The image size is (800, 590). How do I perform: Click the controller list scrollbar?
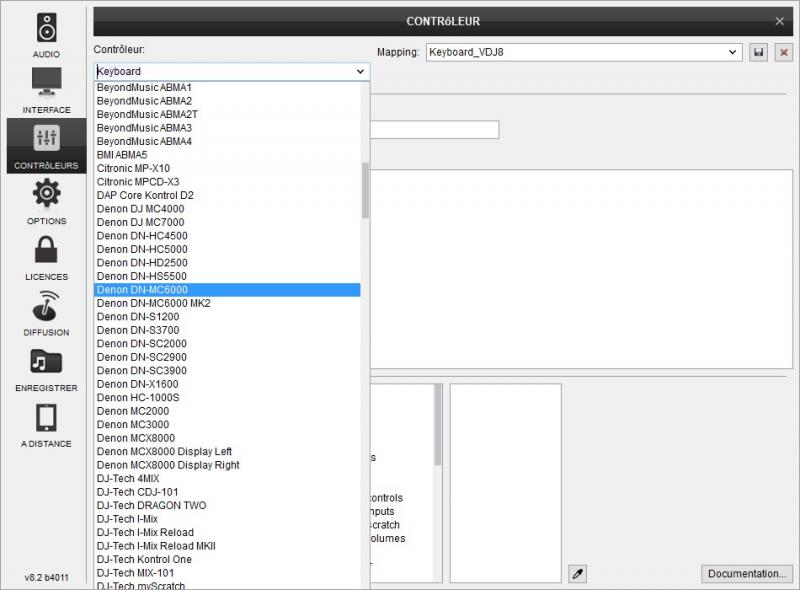click(x=365, y=190)
